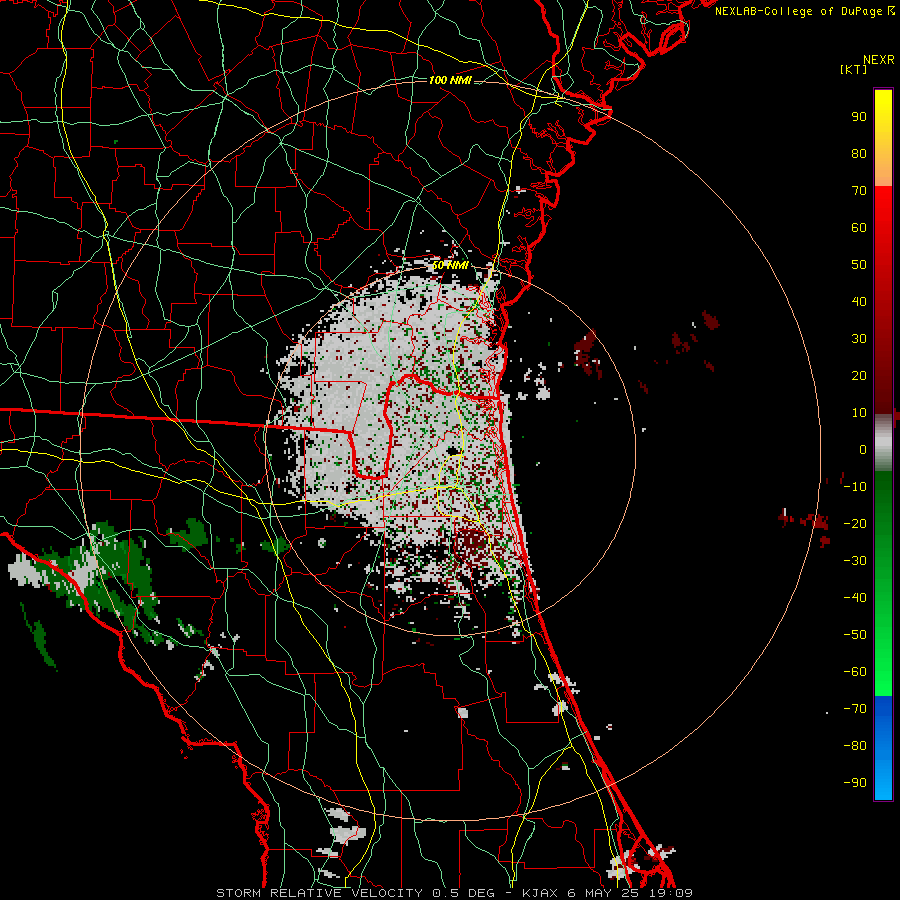This screenshot has width=900, height=900.
Task: Click the [KT] units label
Action: tap(853, 69)
